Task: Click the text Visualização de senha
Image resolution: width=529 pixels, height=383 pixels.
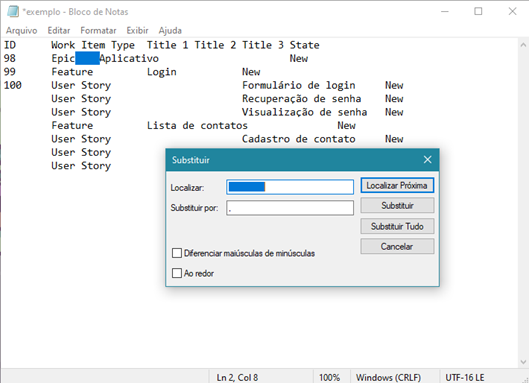Action: click(305, 112)
